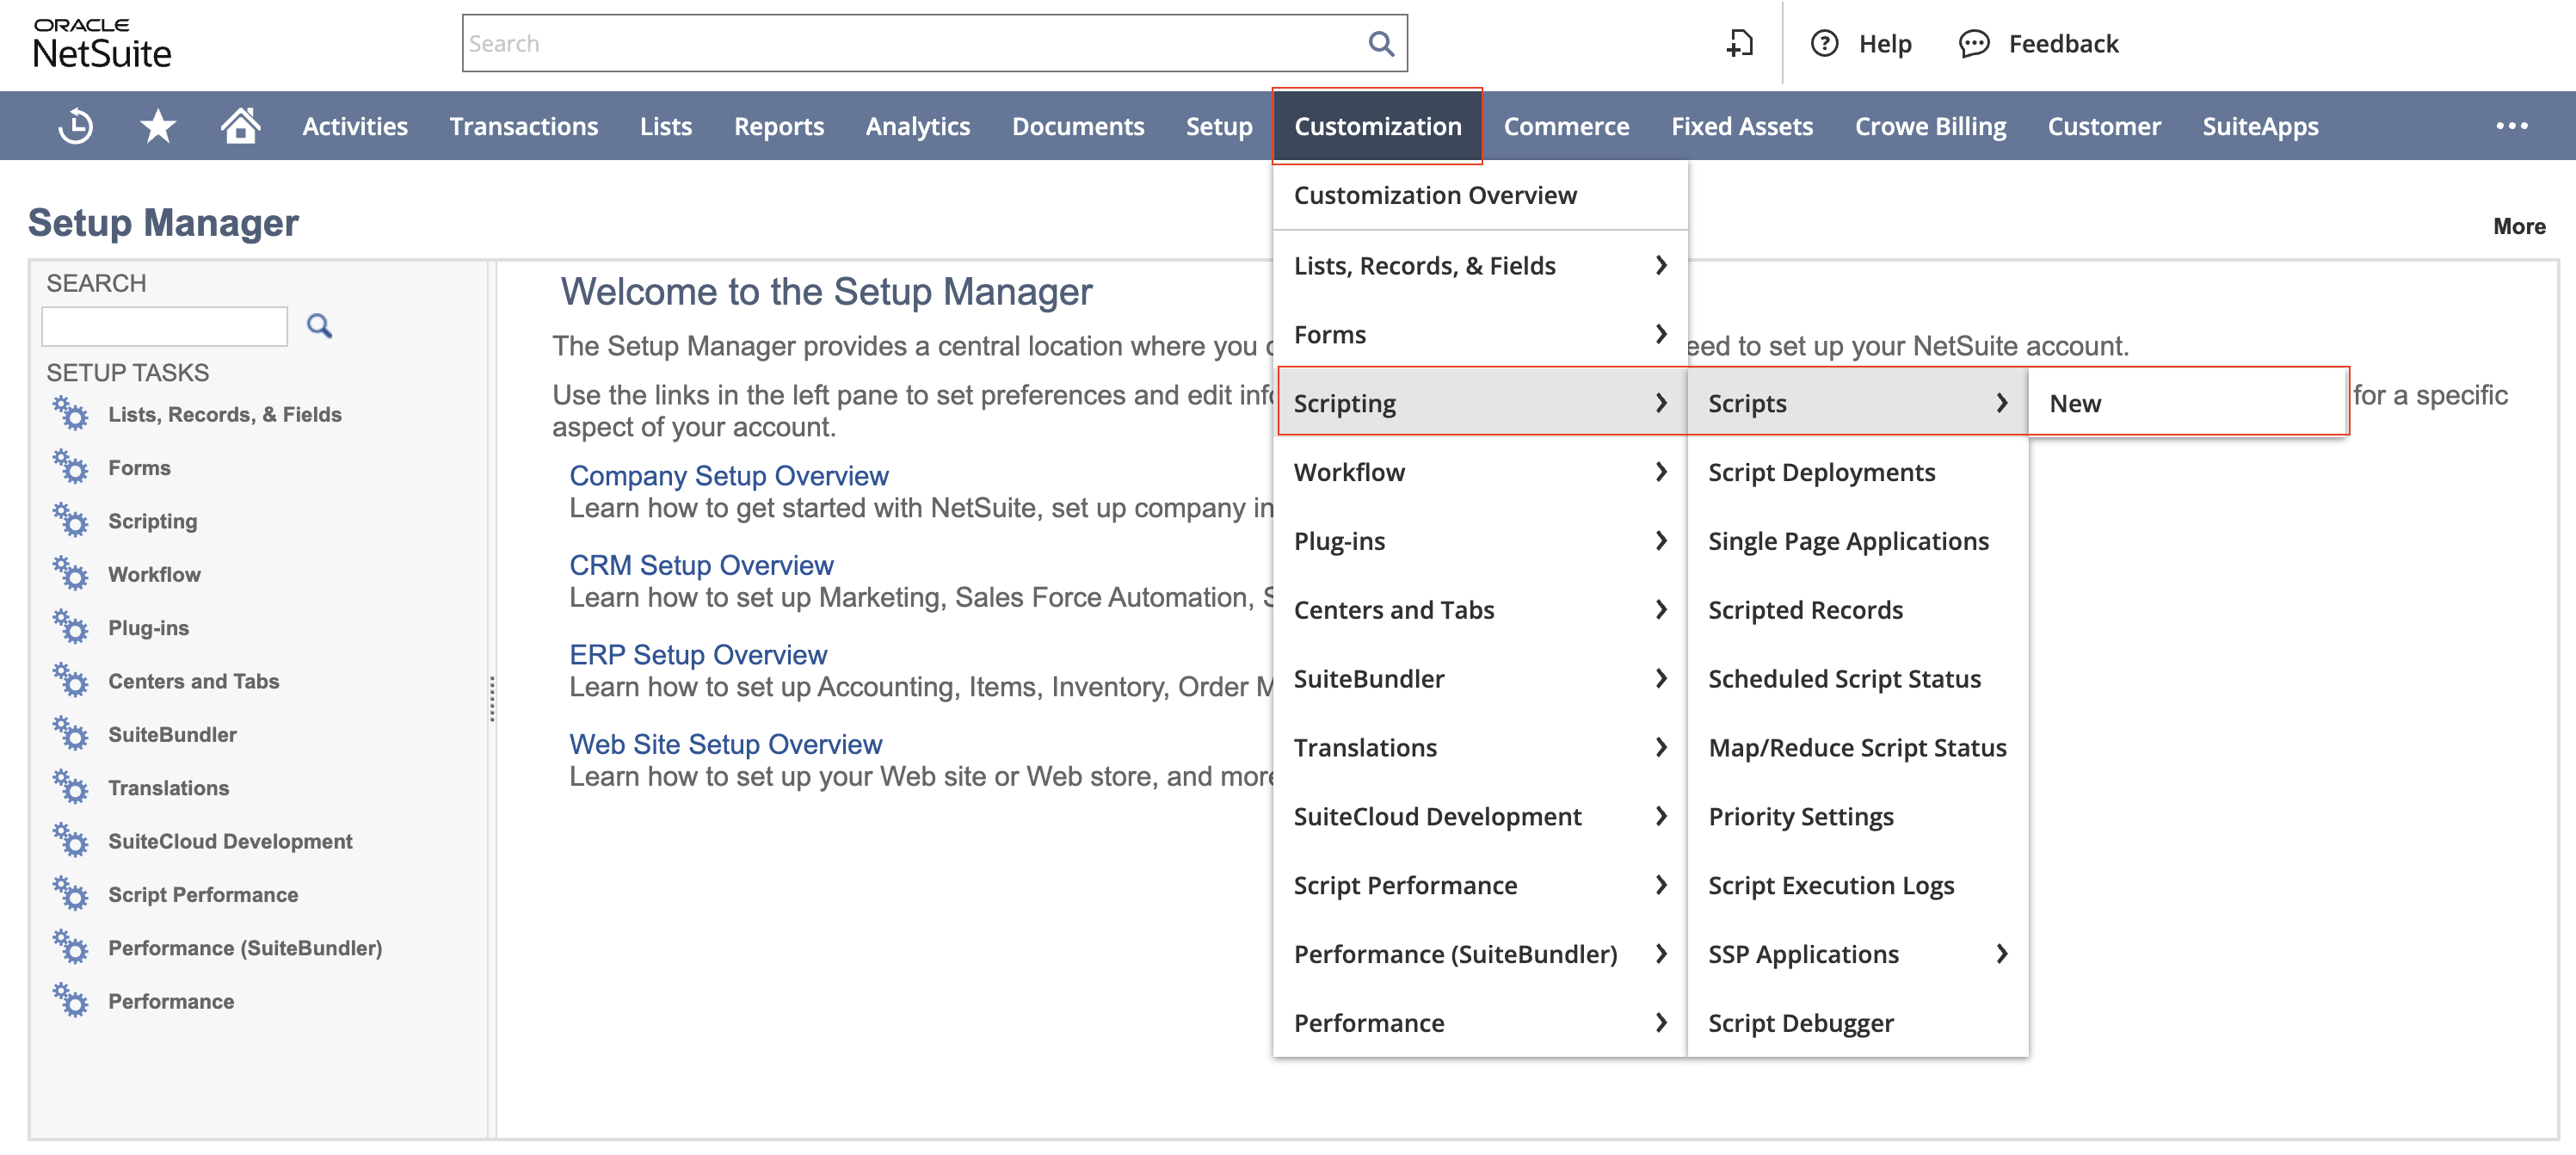The width and height of the screenshot is (2576, 1155).
Task: Click gear icon beside Lists, Records, & Fields
Action: tap(70, 413)
